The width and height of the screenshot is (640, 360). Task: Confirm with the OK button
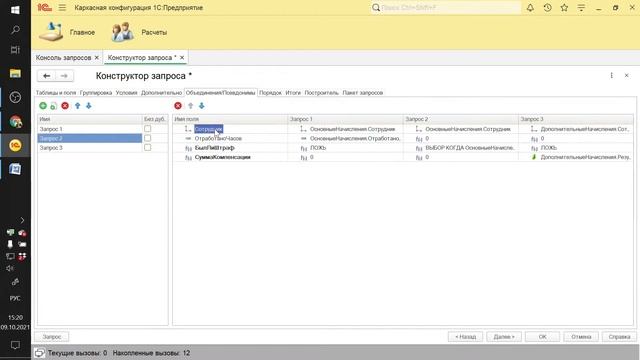[542, 337]
